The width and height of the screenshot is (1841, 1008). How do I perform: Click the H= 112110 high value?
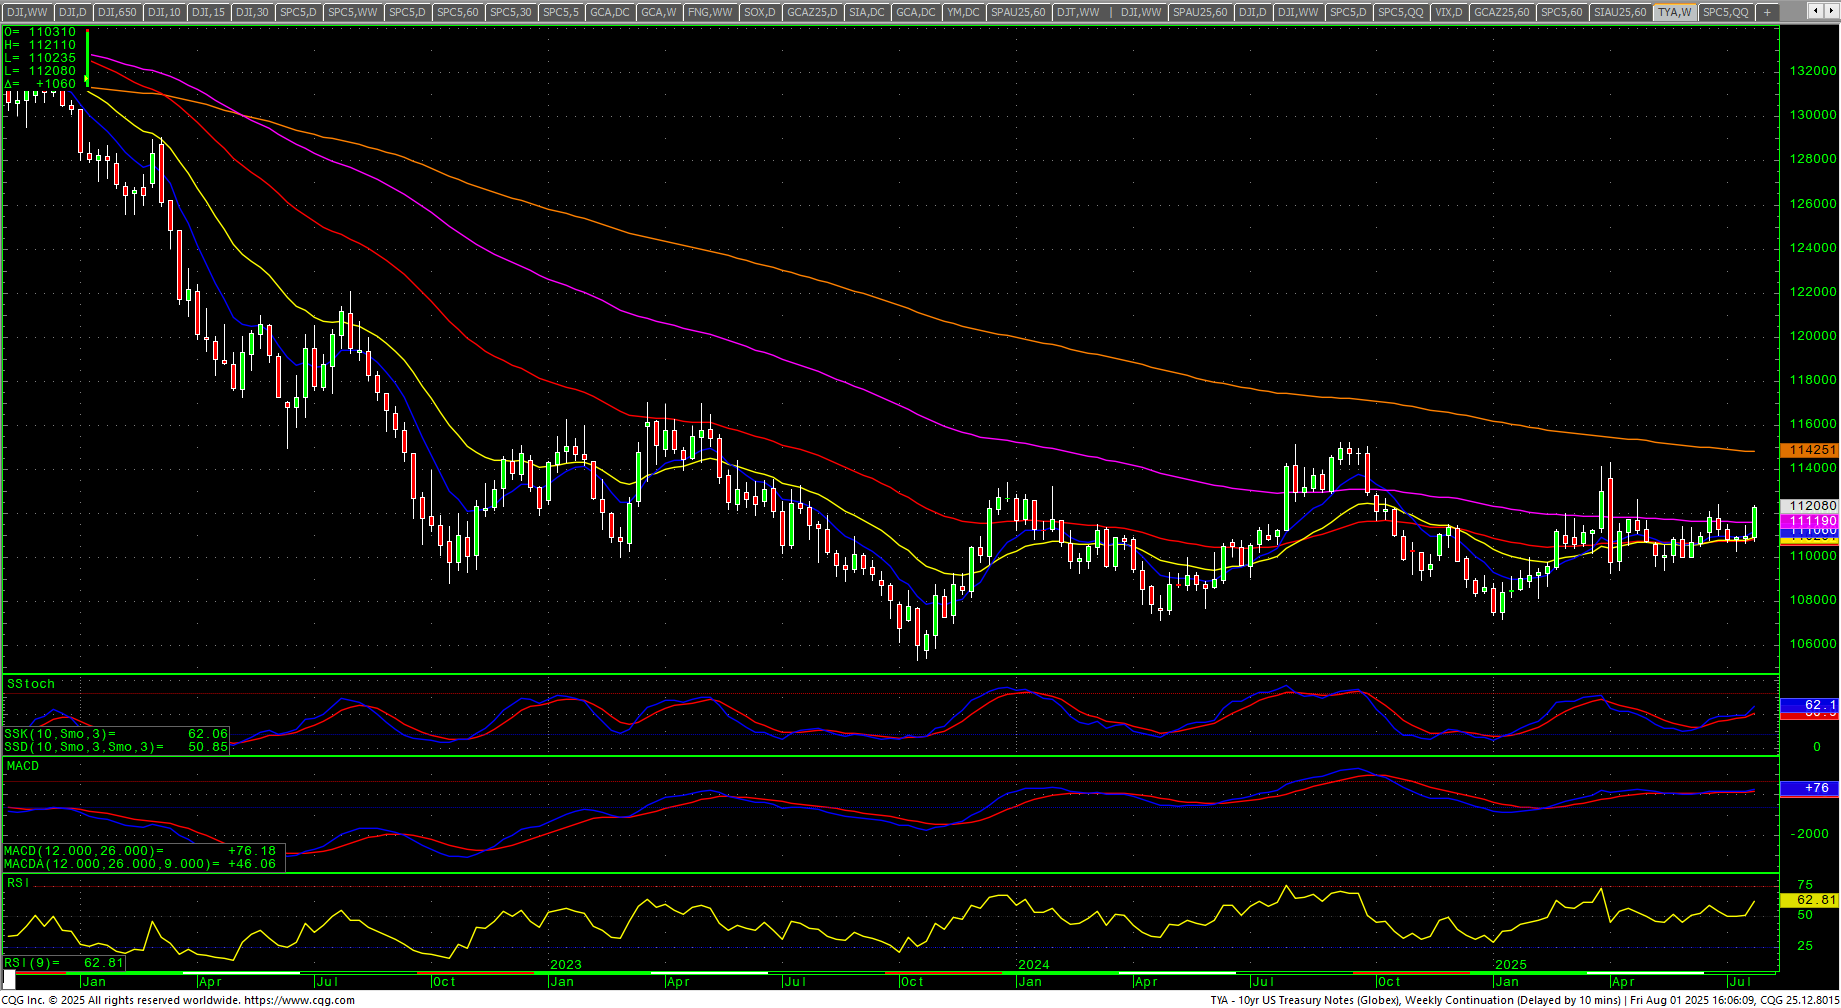tap(41, 45)
